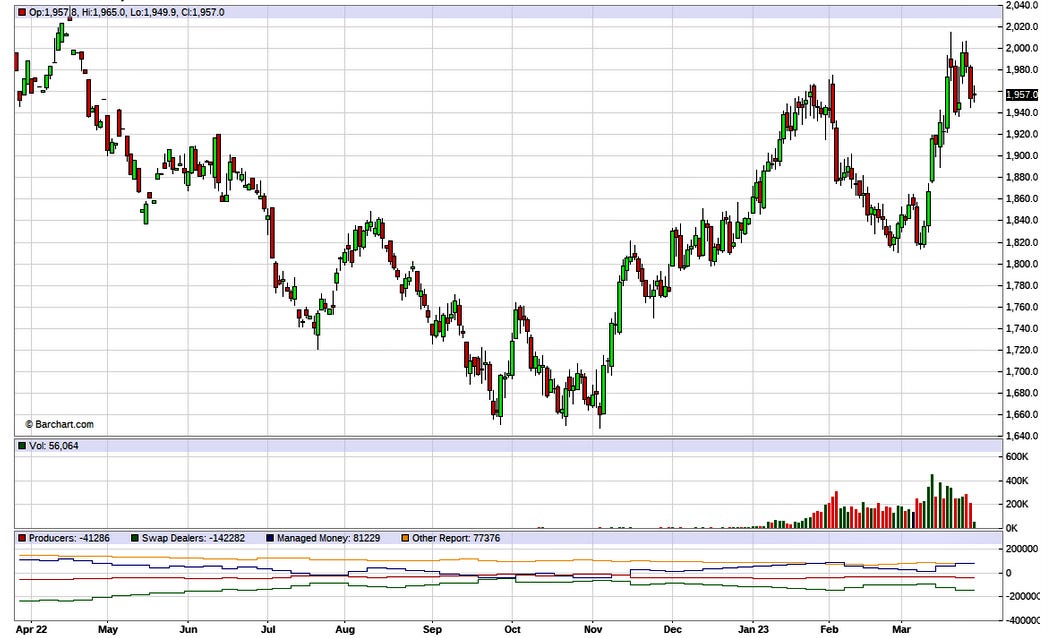Click the 200K volume axis label
The height and width of the screenshot is (638, 1047).
coord(1017,504)
